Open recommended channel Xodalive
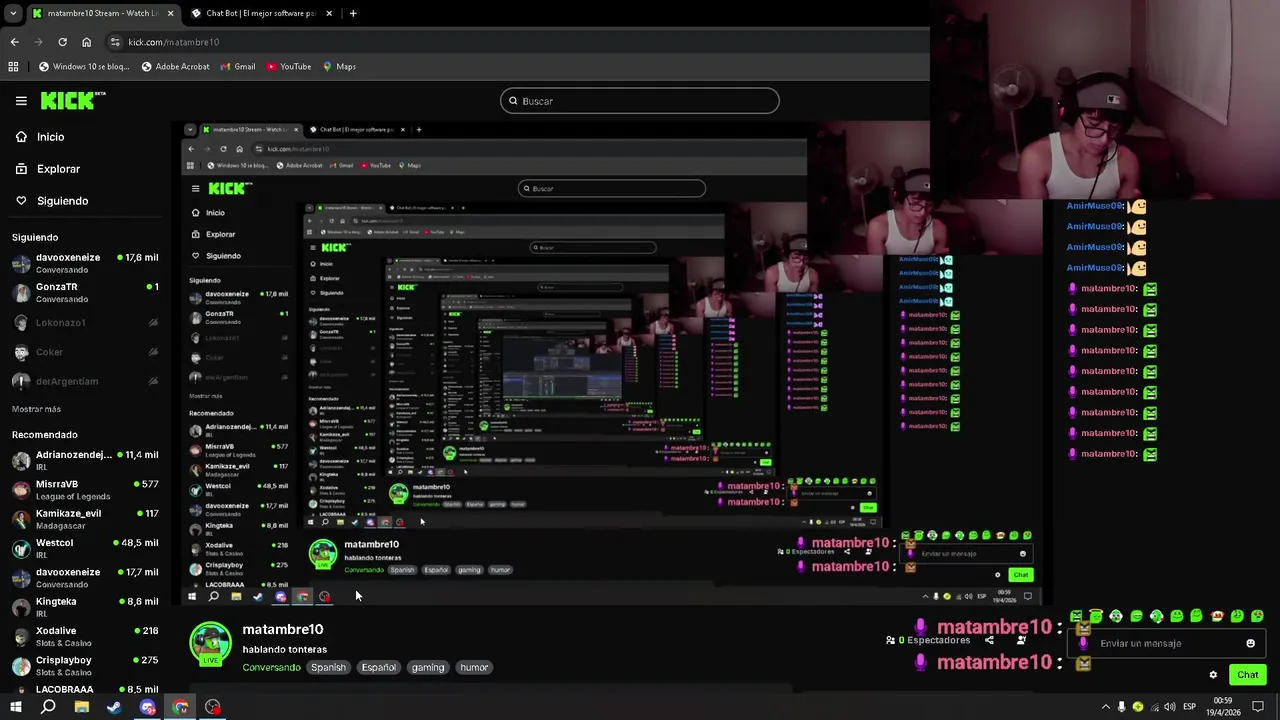1280x720 pixels. (85, 636)
